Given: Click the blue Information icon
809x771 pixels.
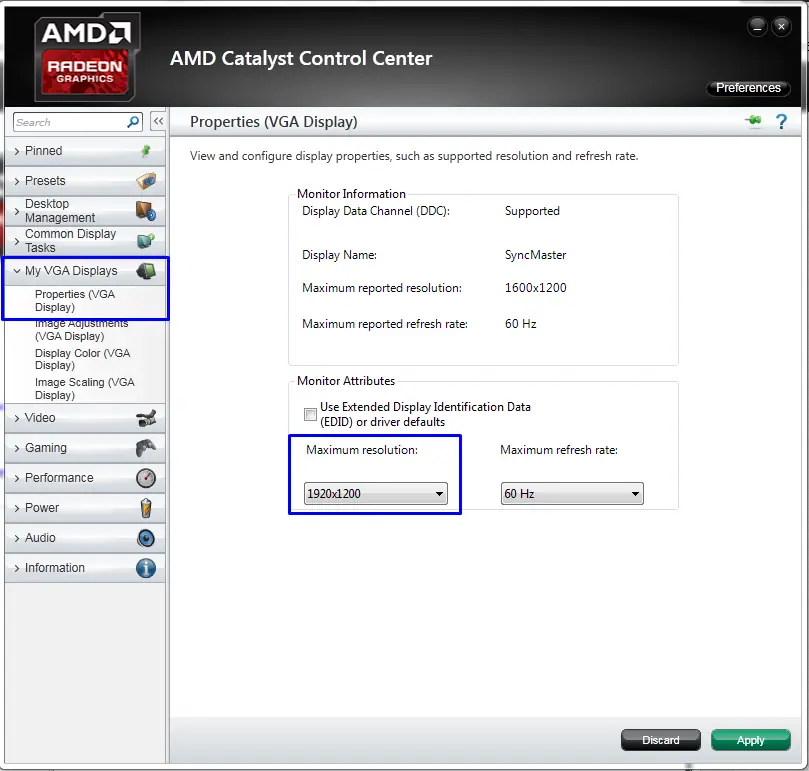Looking at the screenshot, I should point(146,568).
